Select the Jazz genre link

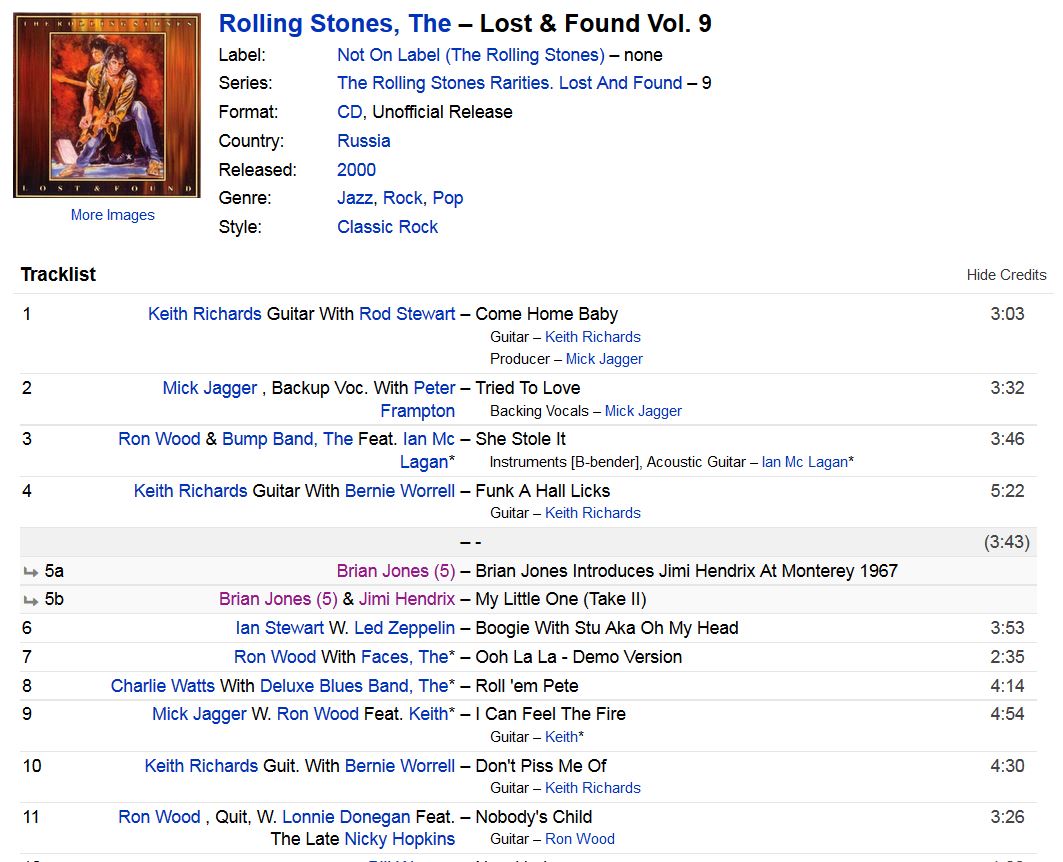(x=355, y=198)
